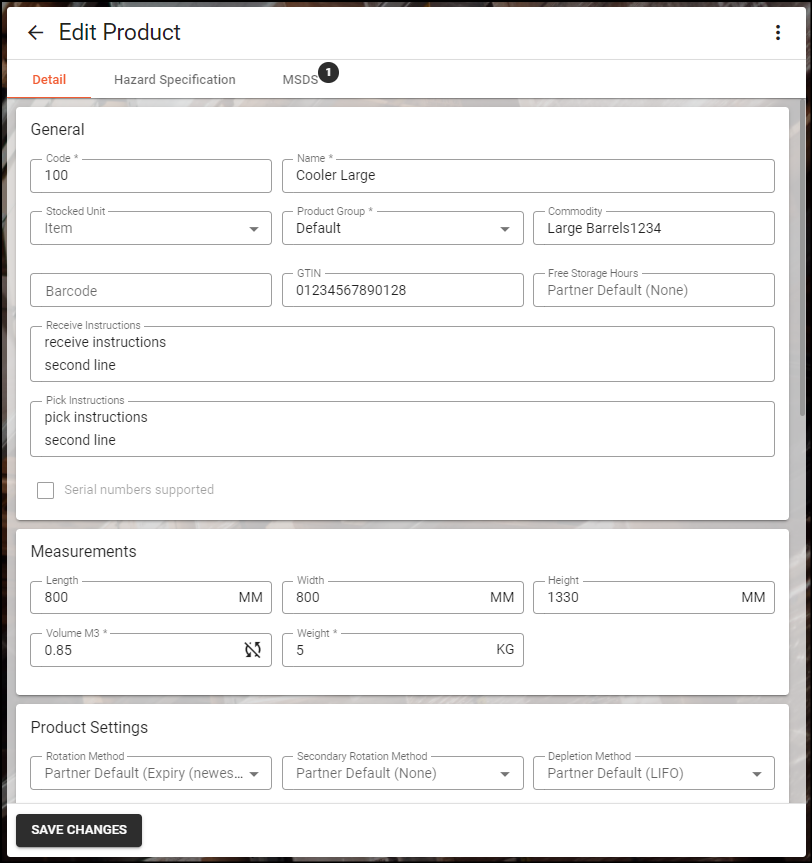The width and height of the screenshot is (812, 863).
Task: Click the vertical scrollbar
Action: [x=803, y=258]
